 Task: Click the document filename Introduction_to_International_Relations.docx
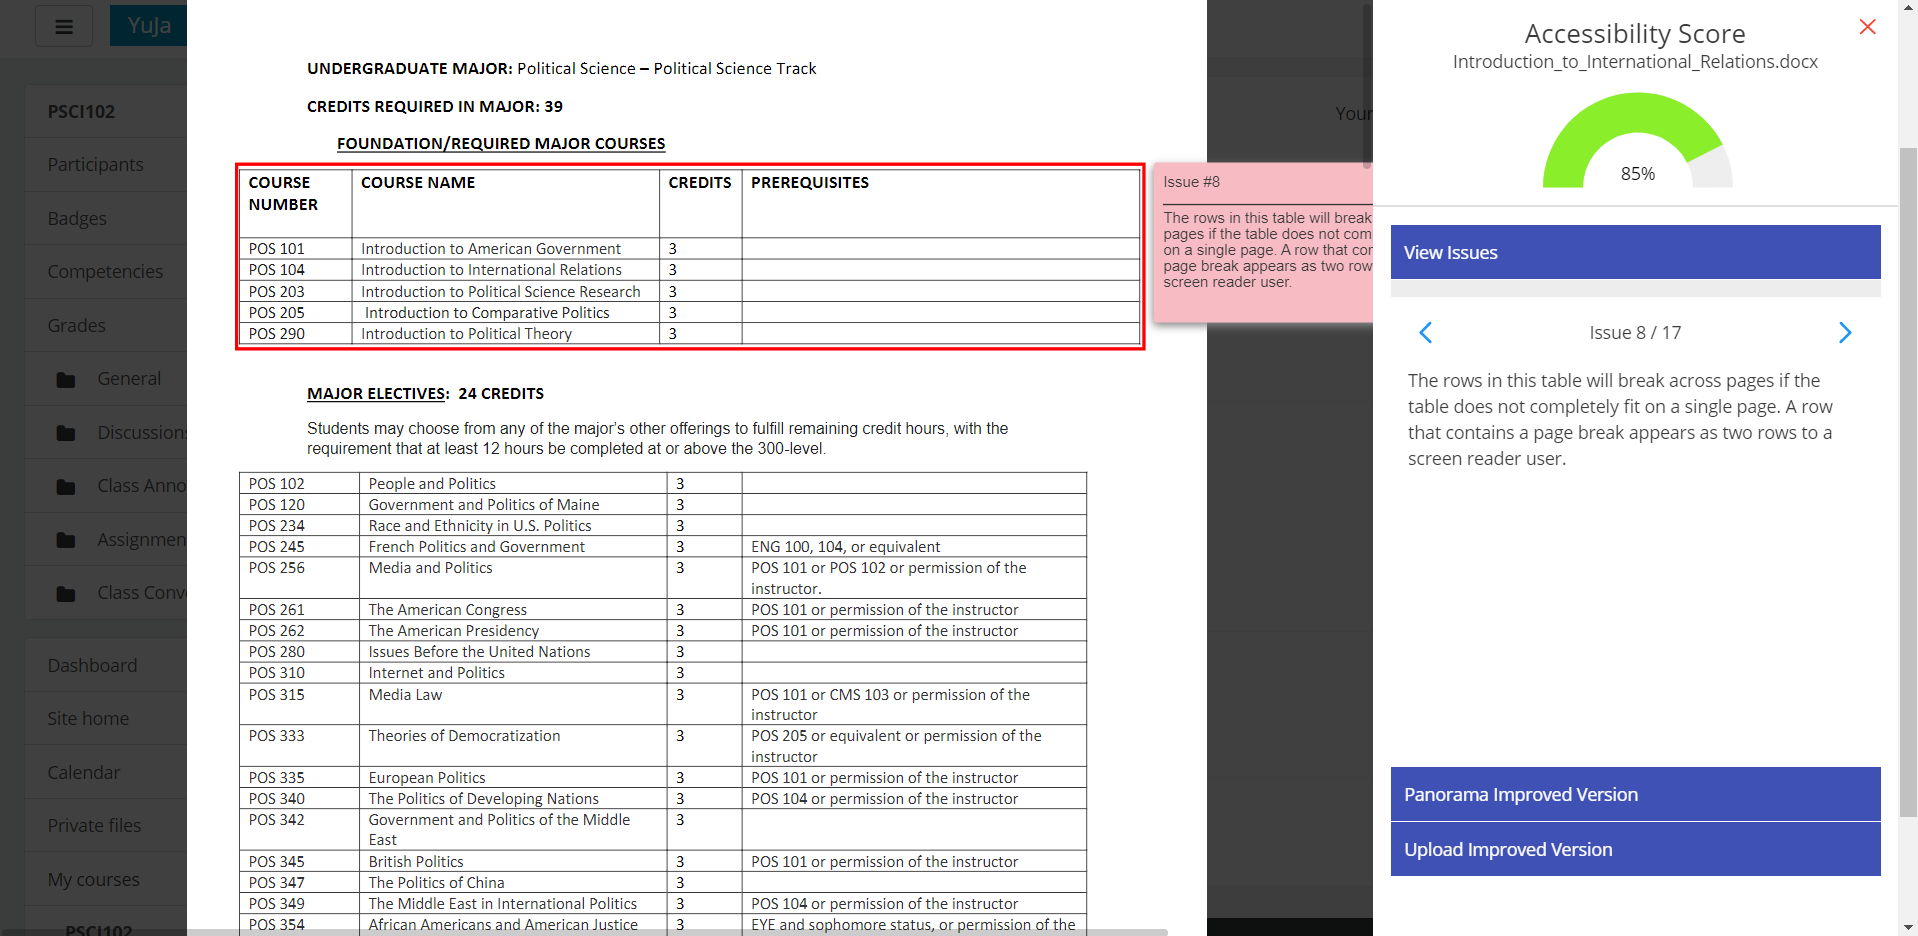click(1635, 62)
